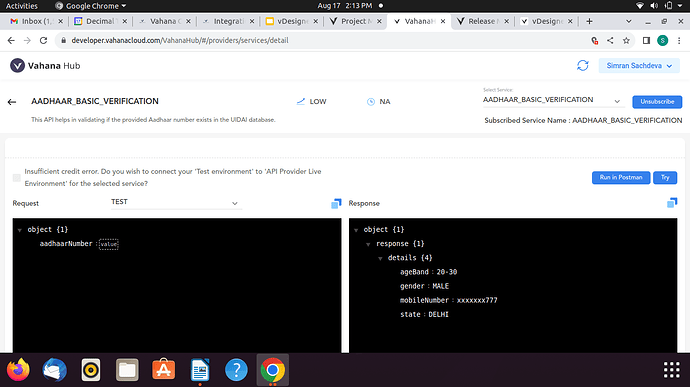This screenshot has width=690, height=387.
Task: Click the Unsubscribe button
Action: (x=657, y=102)
